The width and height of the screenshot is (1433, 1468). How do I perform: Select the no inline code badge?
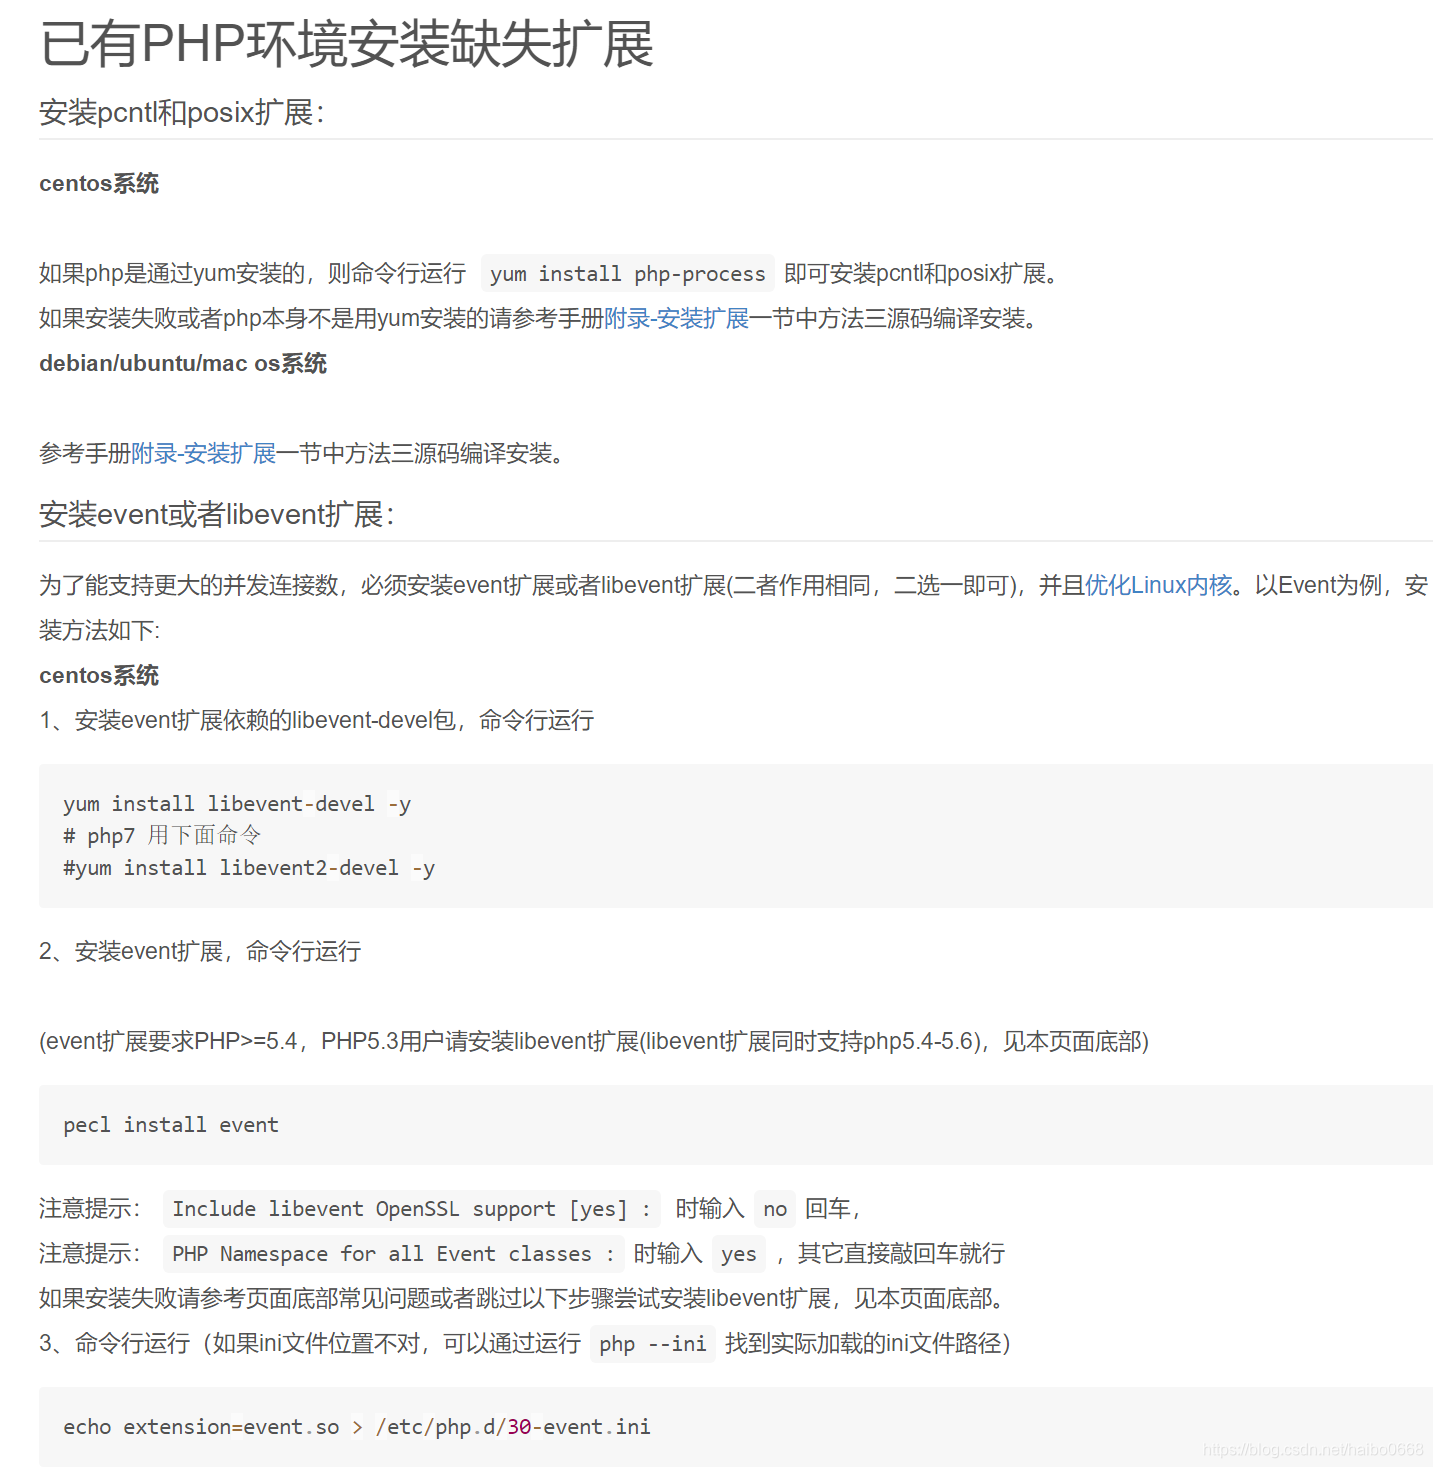pos(774,1208)
